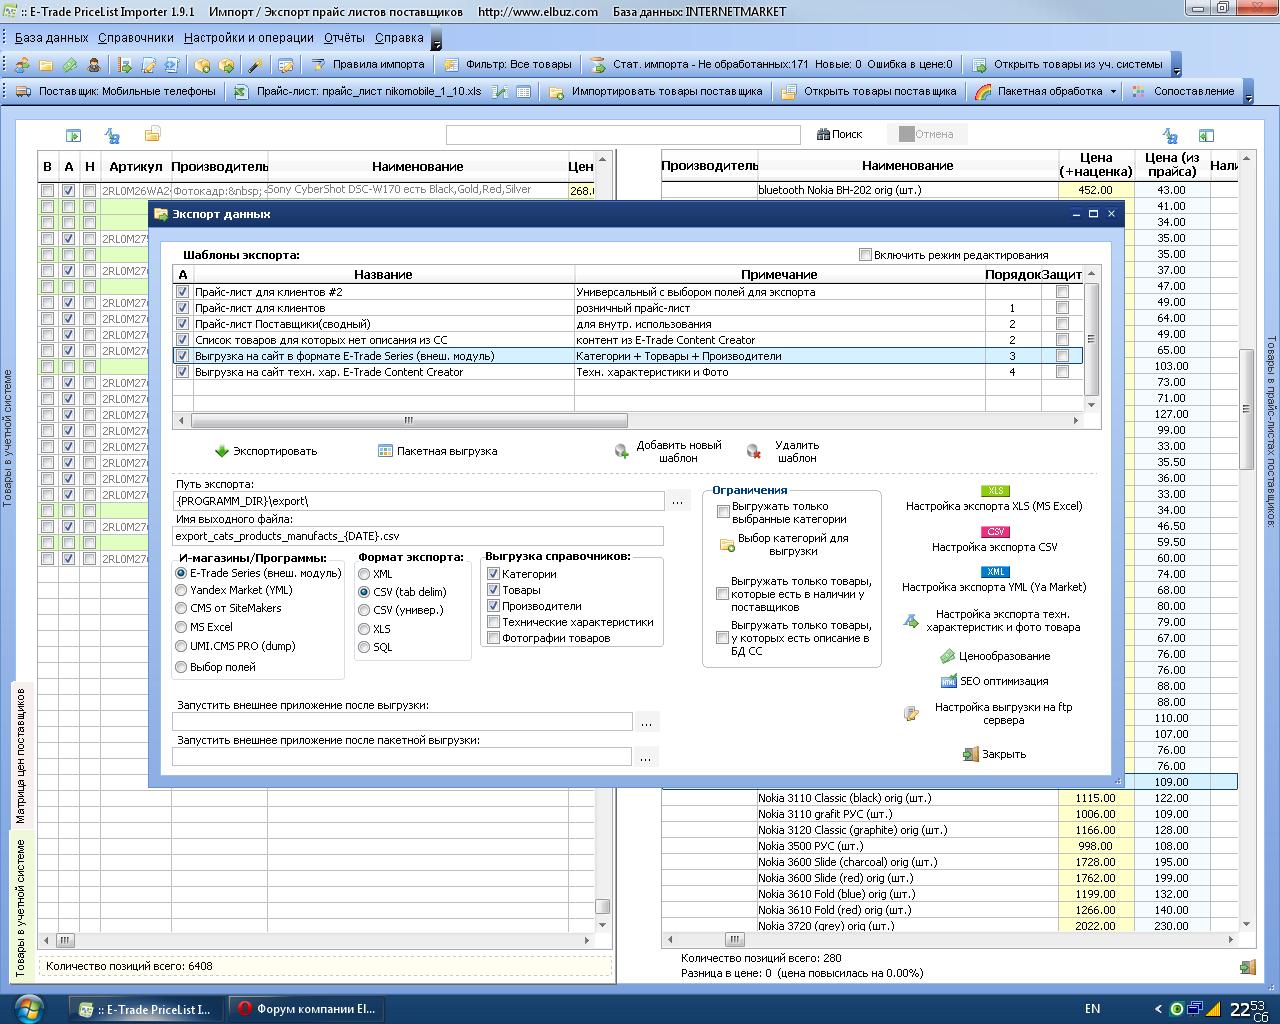Viewport: 1280px width, 1024px height.
Task: Click Открыть товары из уч. системы
Action: (x=1067, y=64)
